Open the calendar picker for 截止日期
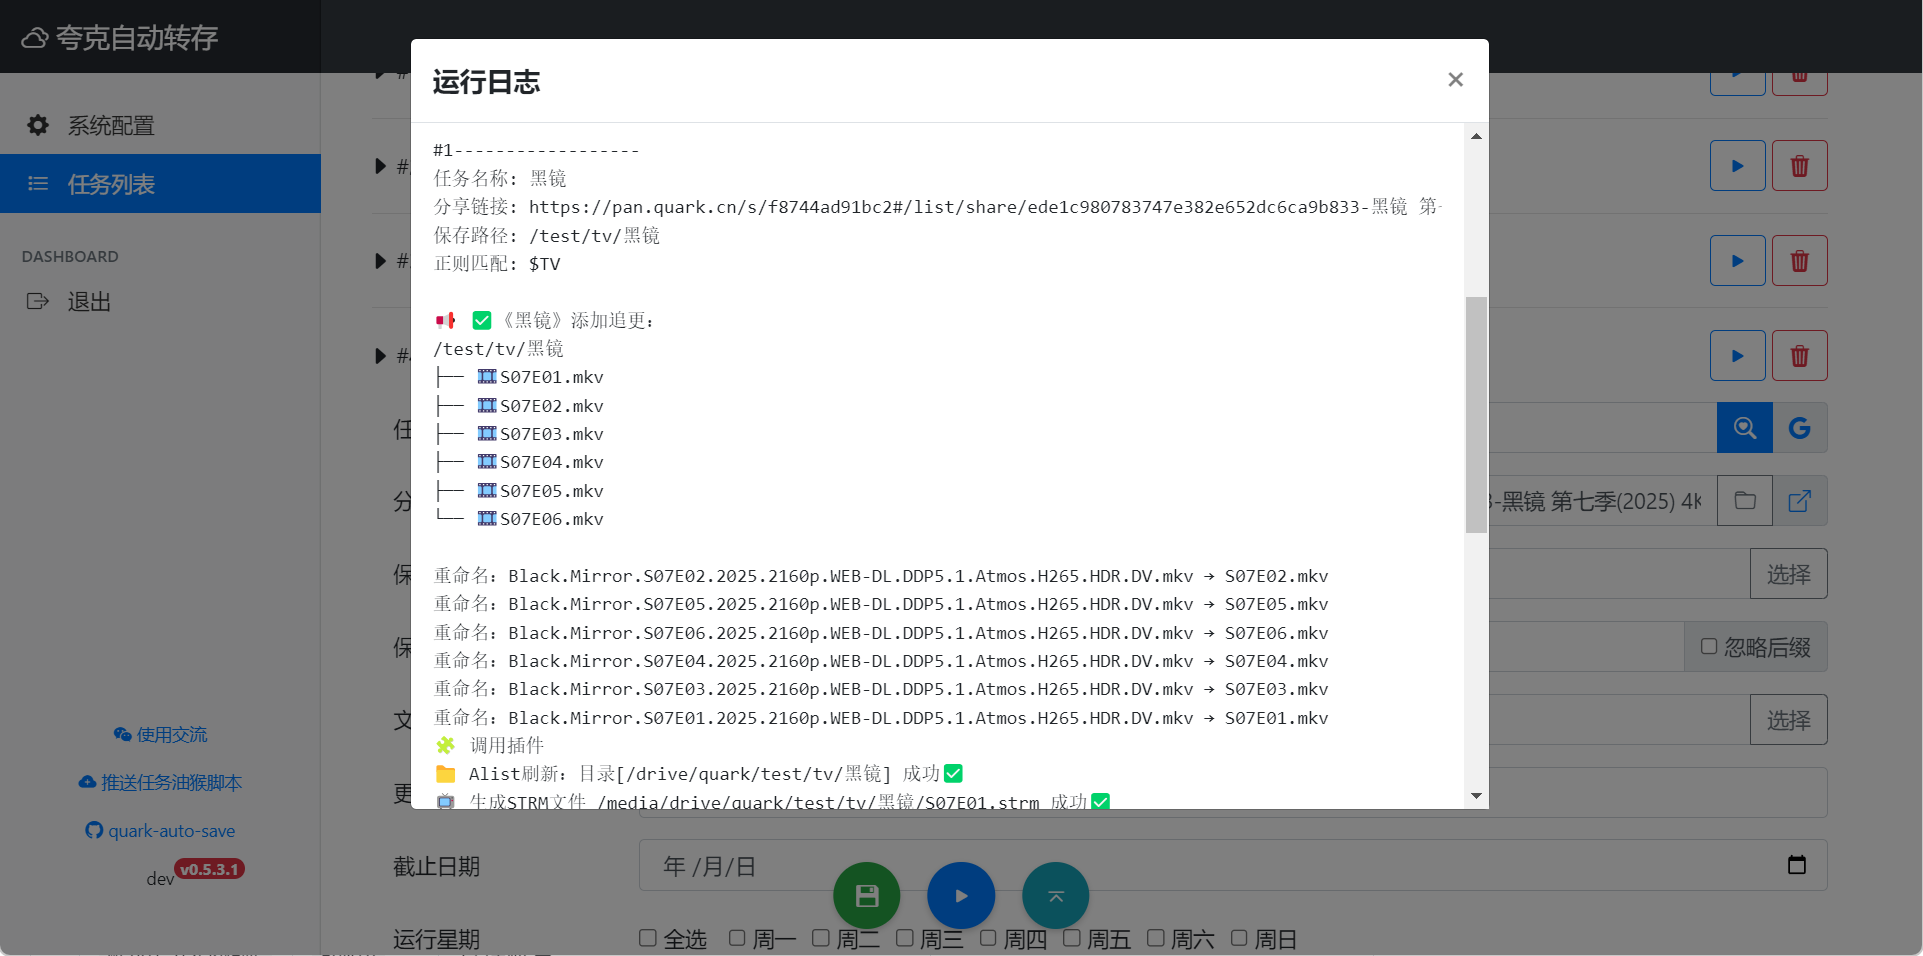 [x=1797, y=865]
